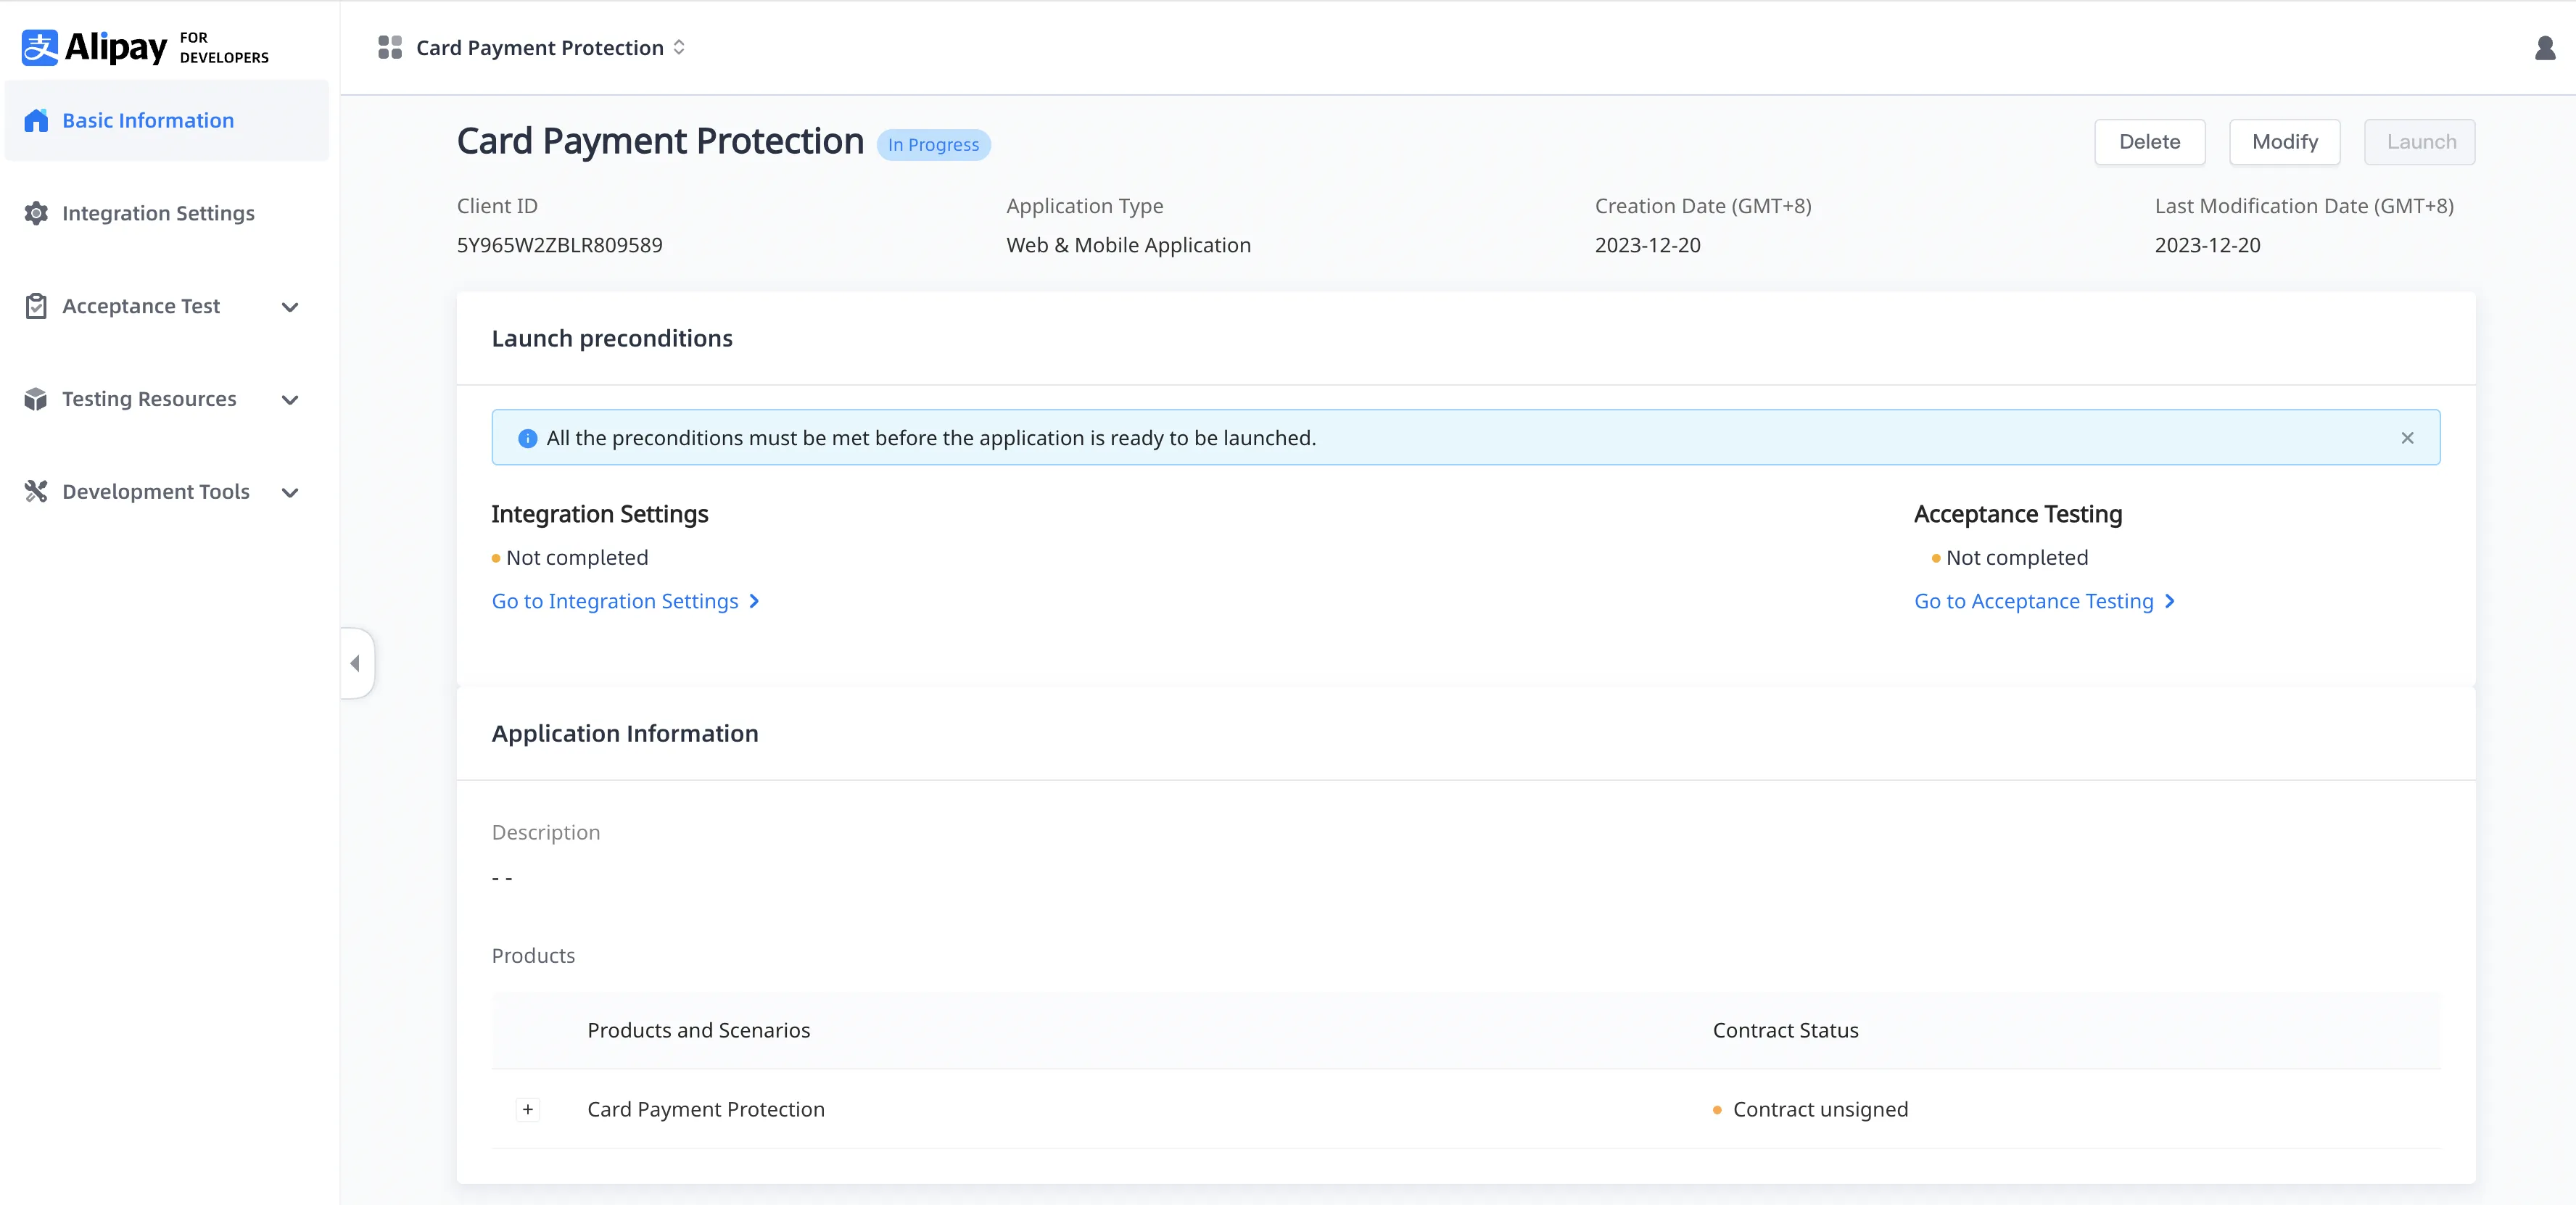This screenshot has width=2576, height=1205.
Task: Click the Testing Resources cube icon
Action: 36,399
